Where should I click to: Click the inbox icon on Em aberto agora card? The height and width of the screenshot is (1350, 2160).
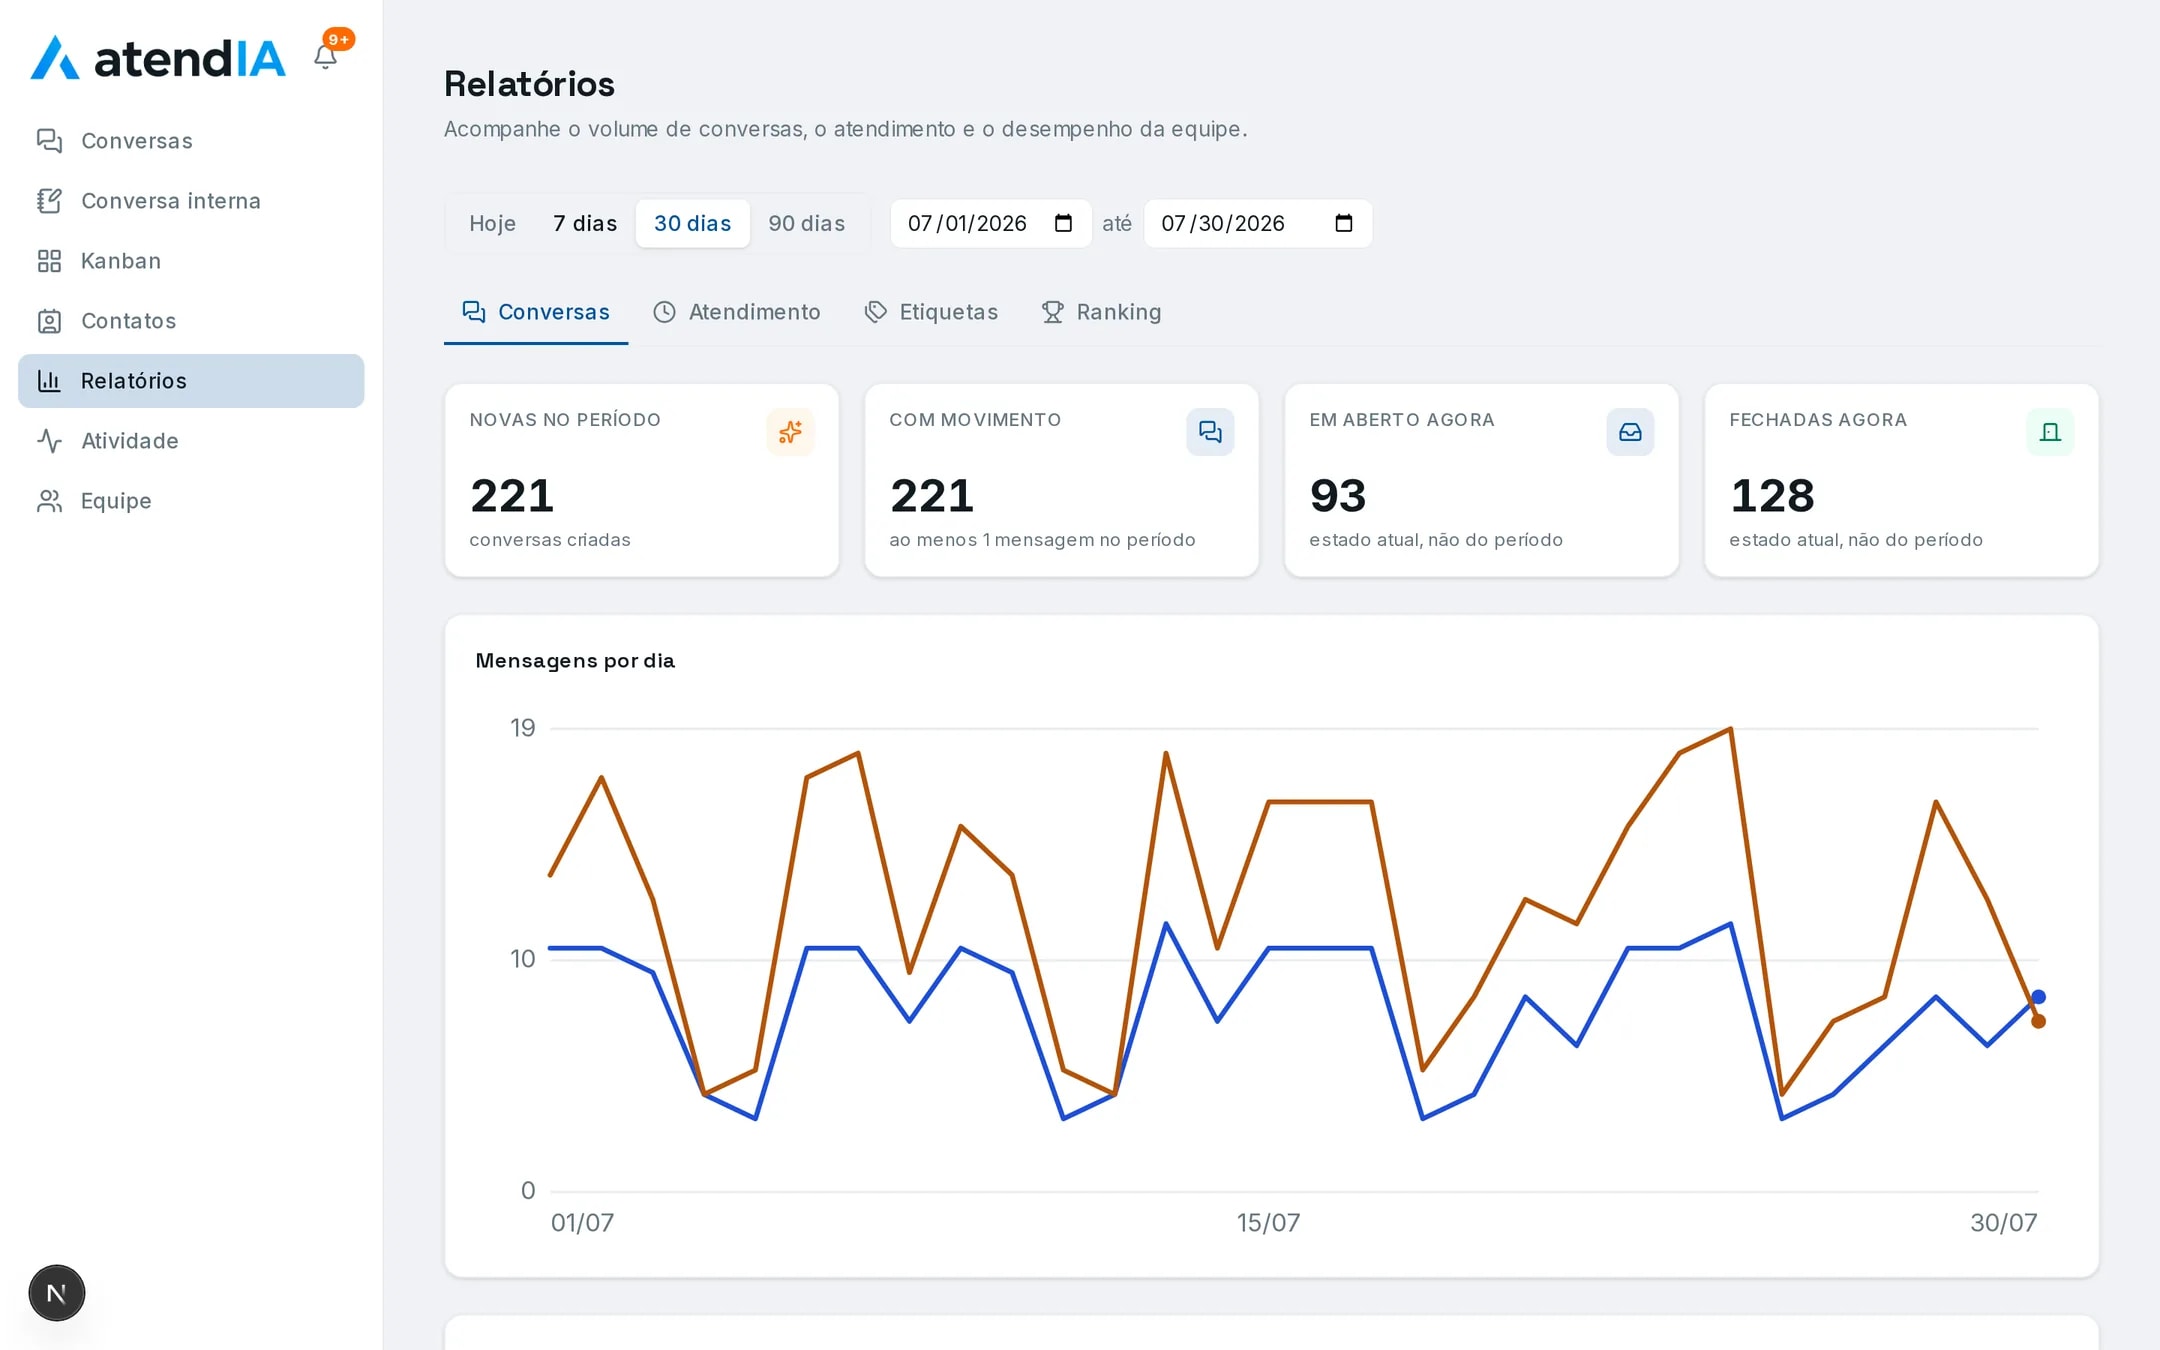(x=1630, y=432)
